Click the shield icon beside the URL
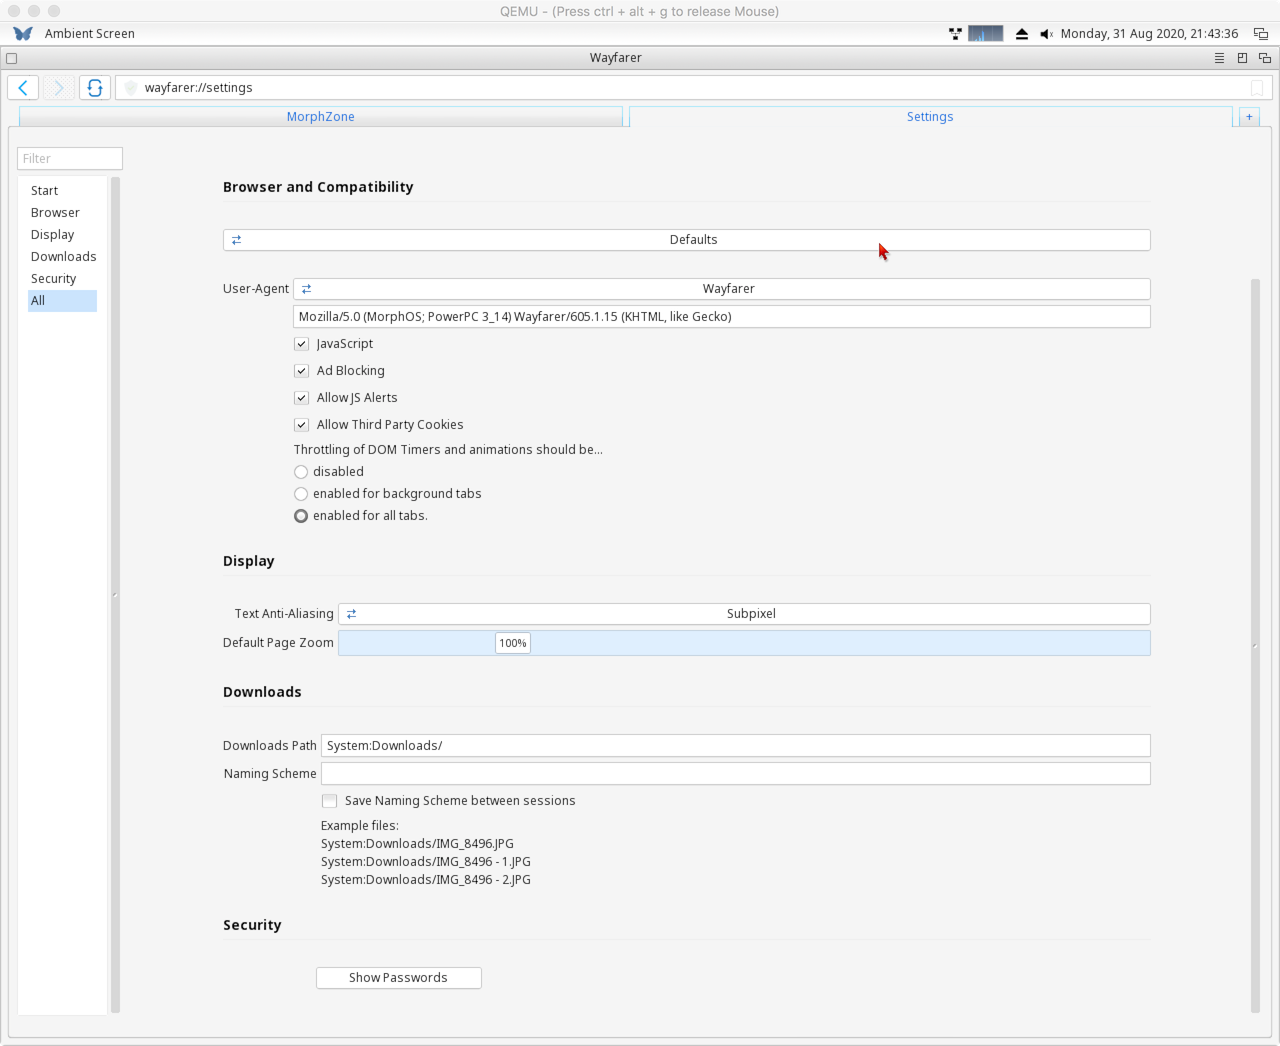Viewport: 1280px width, 1046px height. tap(130, 88)
